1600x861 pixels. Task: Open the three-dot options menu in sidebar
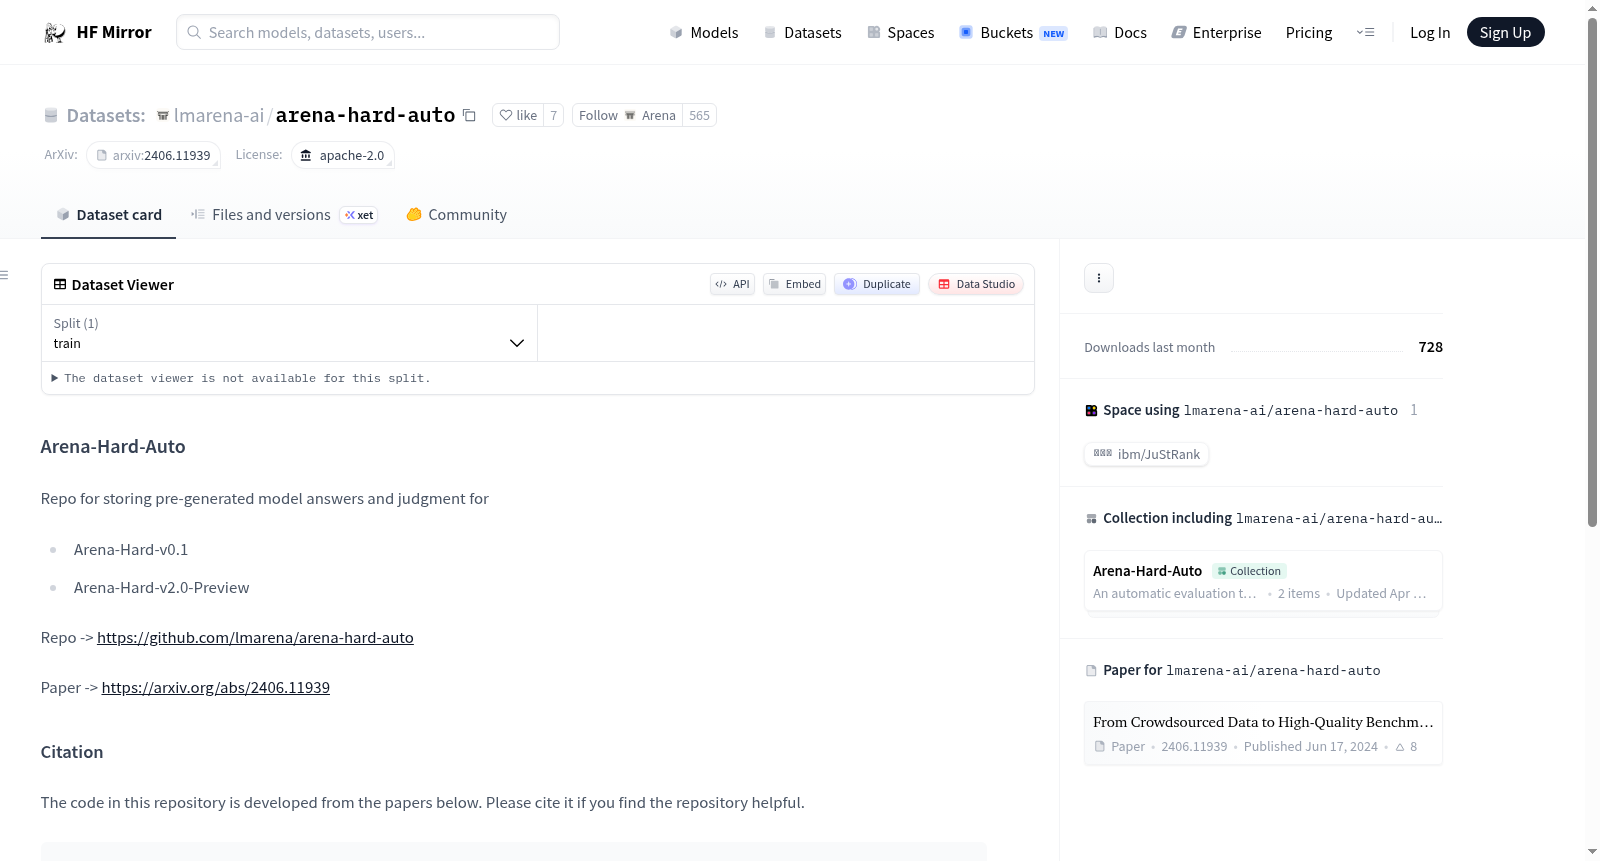click(x=1099, y=278)
